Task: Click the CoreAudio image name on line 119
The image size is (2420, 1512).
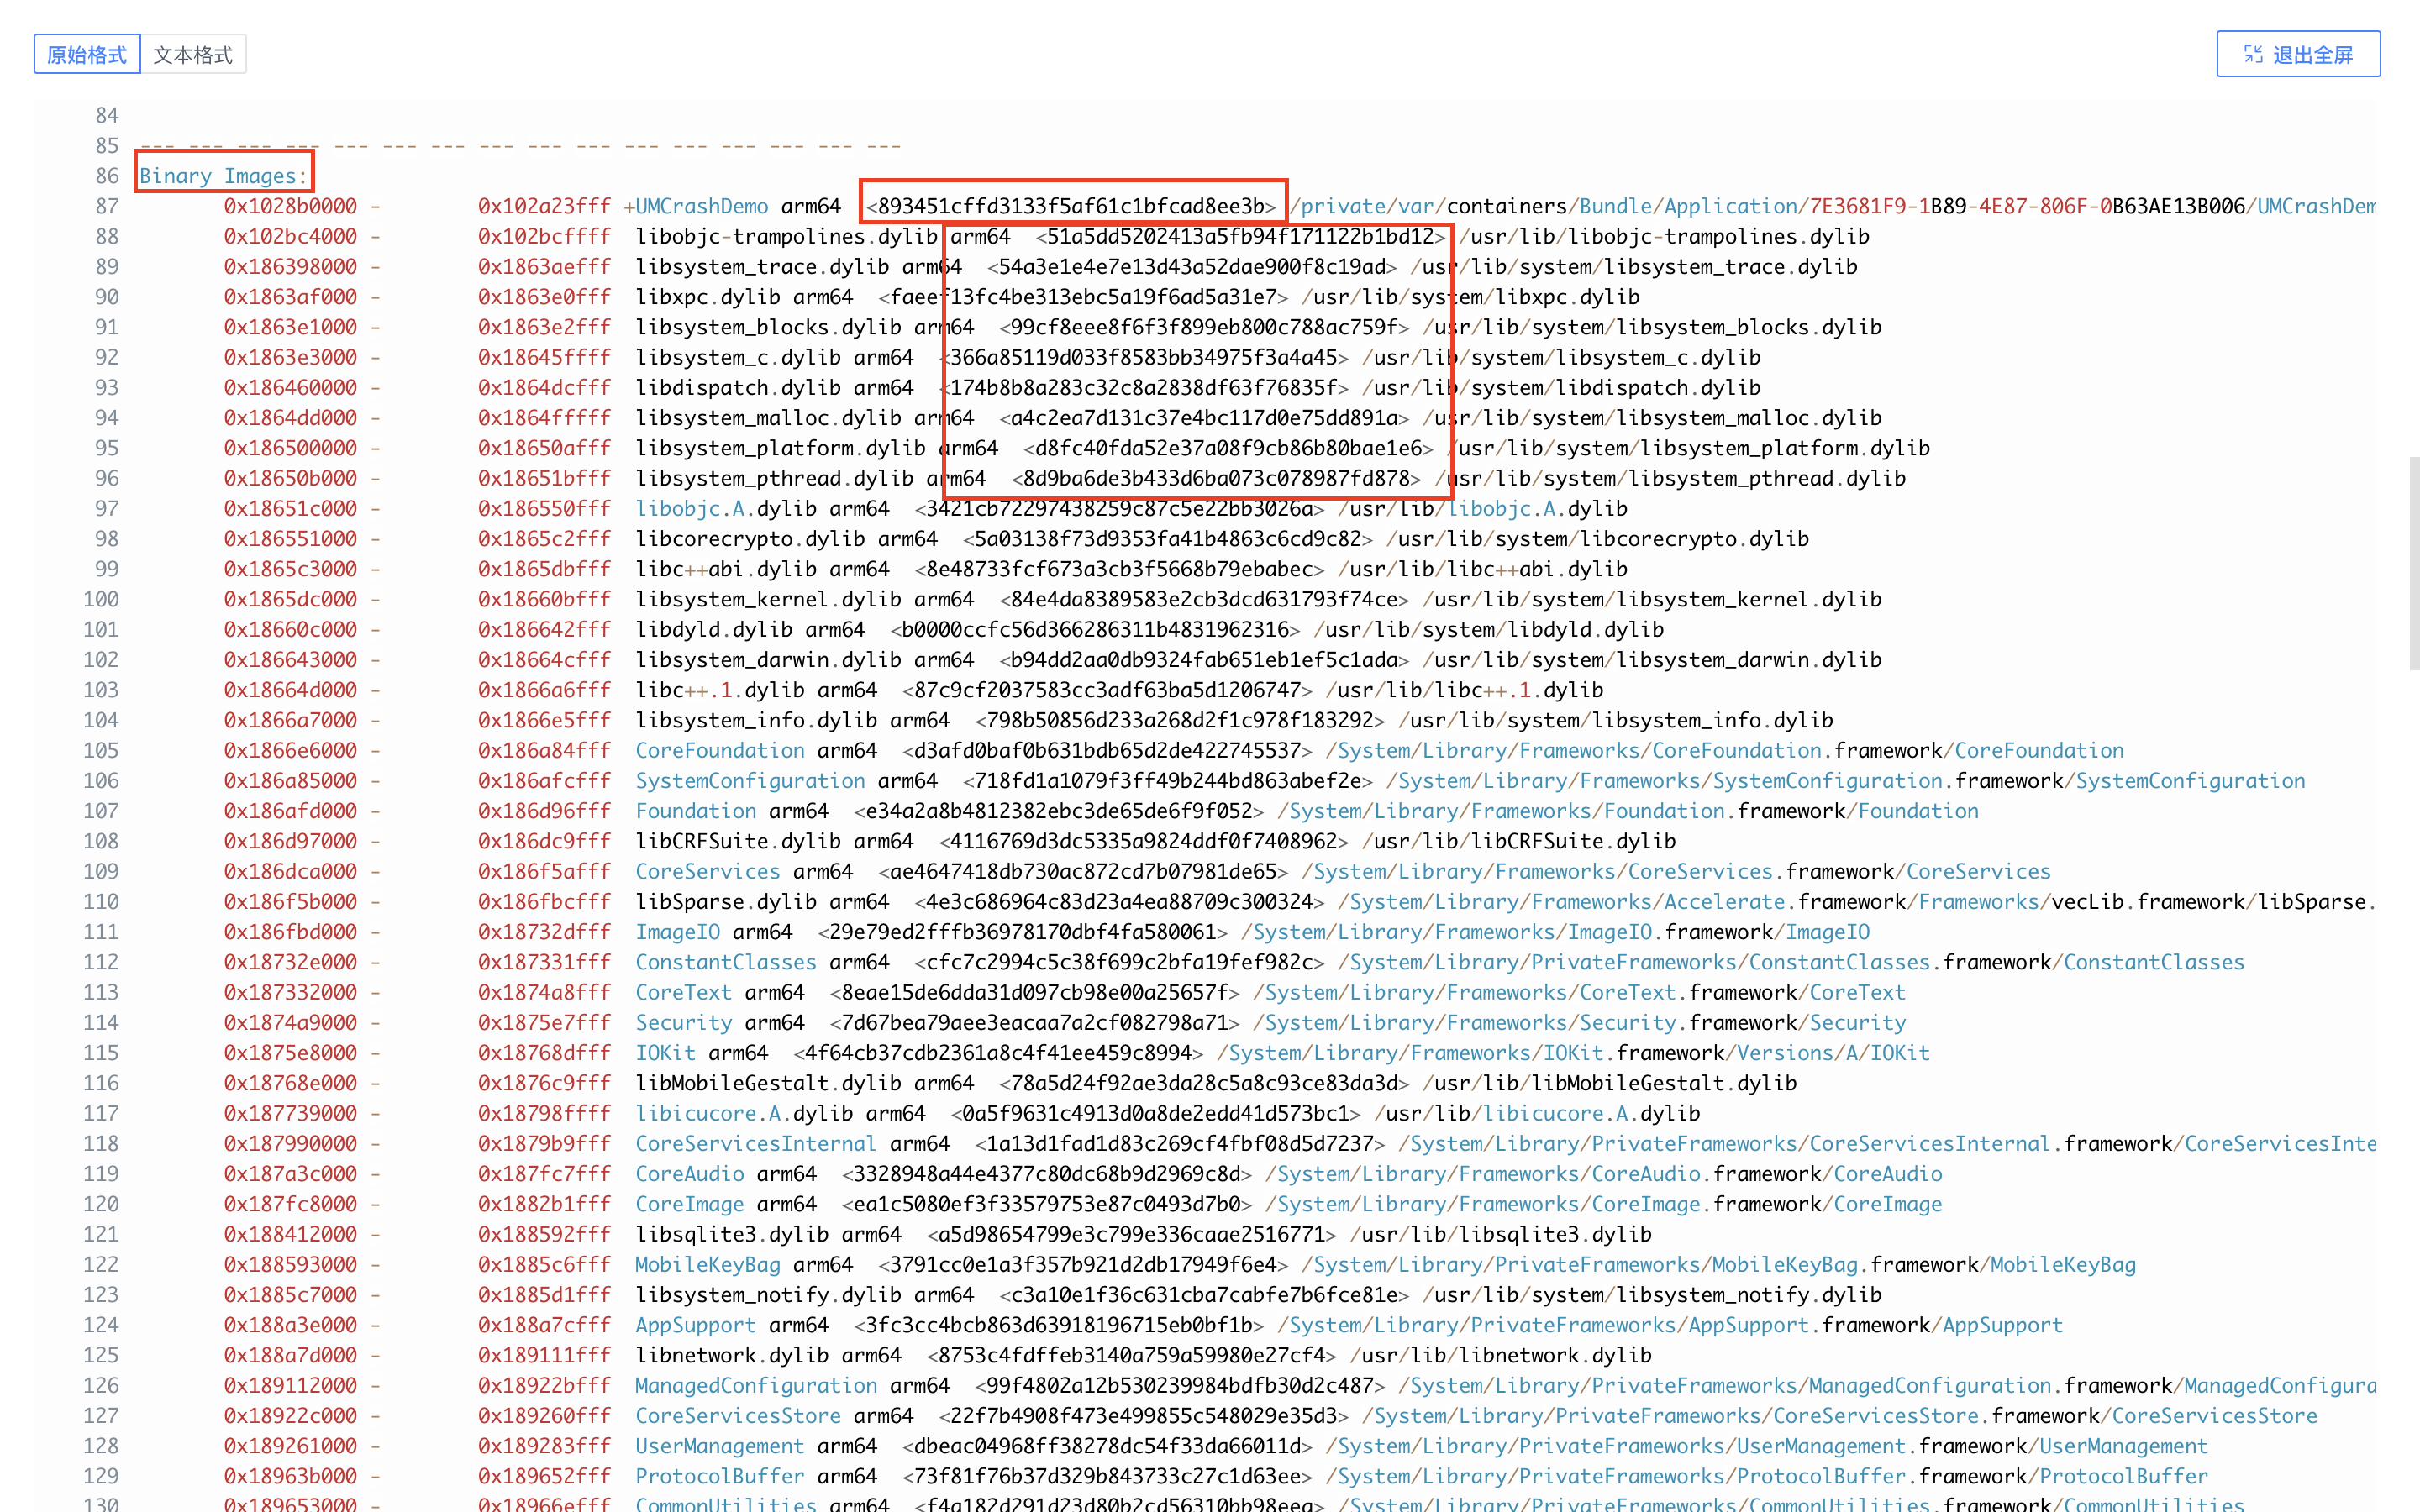Action: coord(689,1173)
